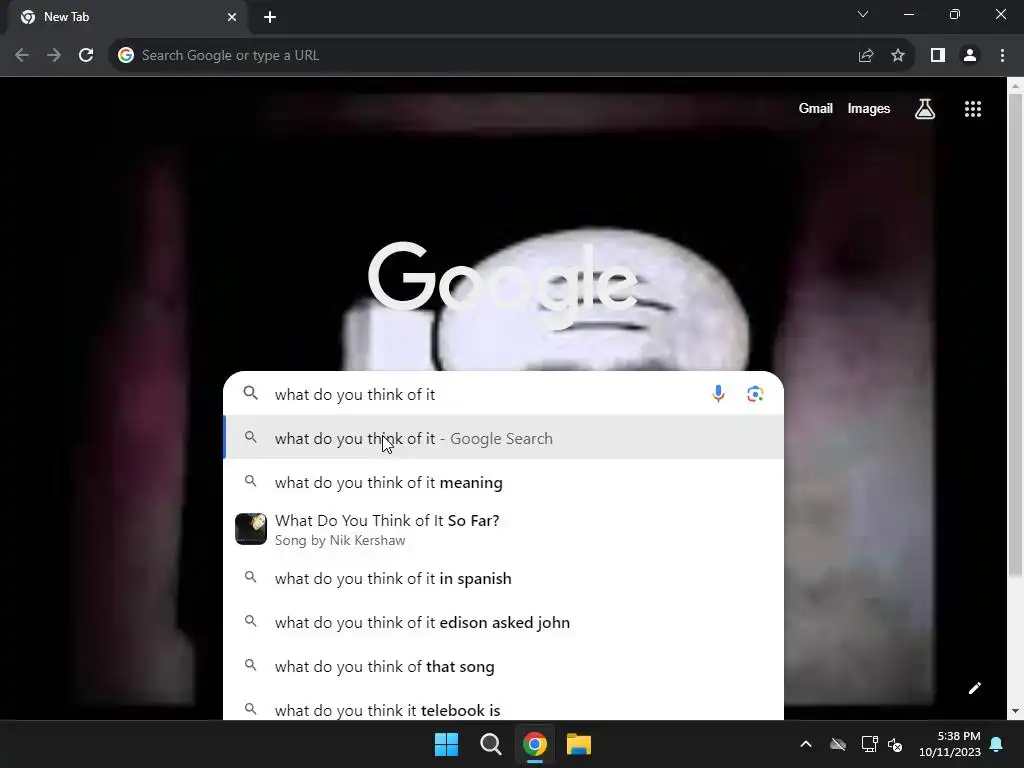Open the Chrome side panel

[938, 56]
